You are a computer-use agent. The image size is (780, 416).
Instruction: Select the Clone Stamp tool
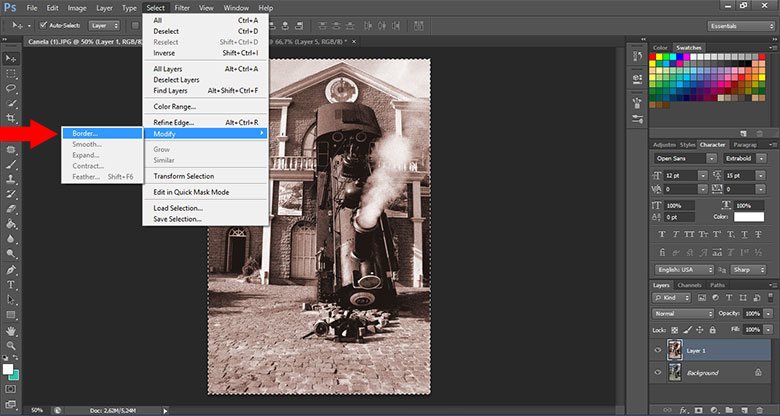pyautogui.click(x=10, y=179)
